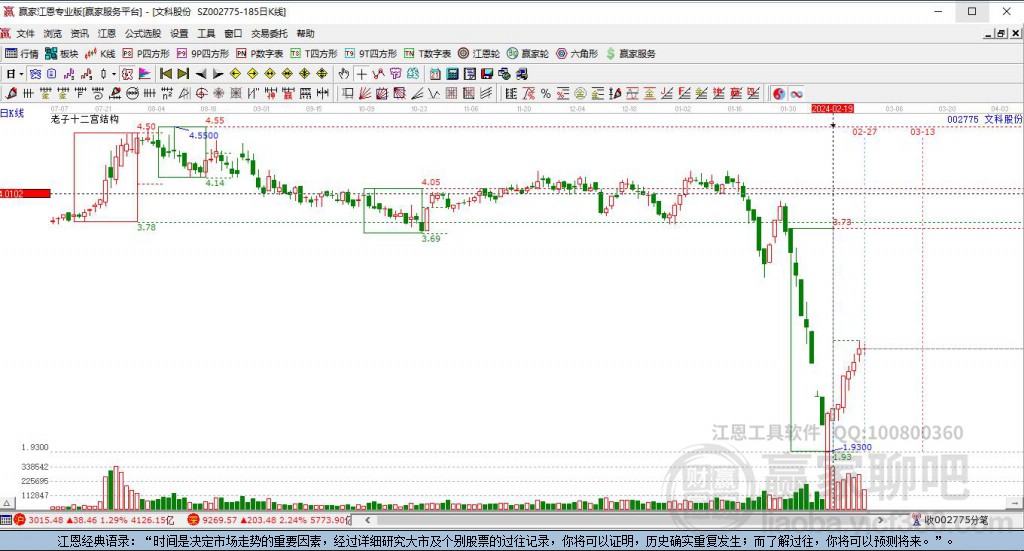Select the red pencil drawing tool

(10, 93)
